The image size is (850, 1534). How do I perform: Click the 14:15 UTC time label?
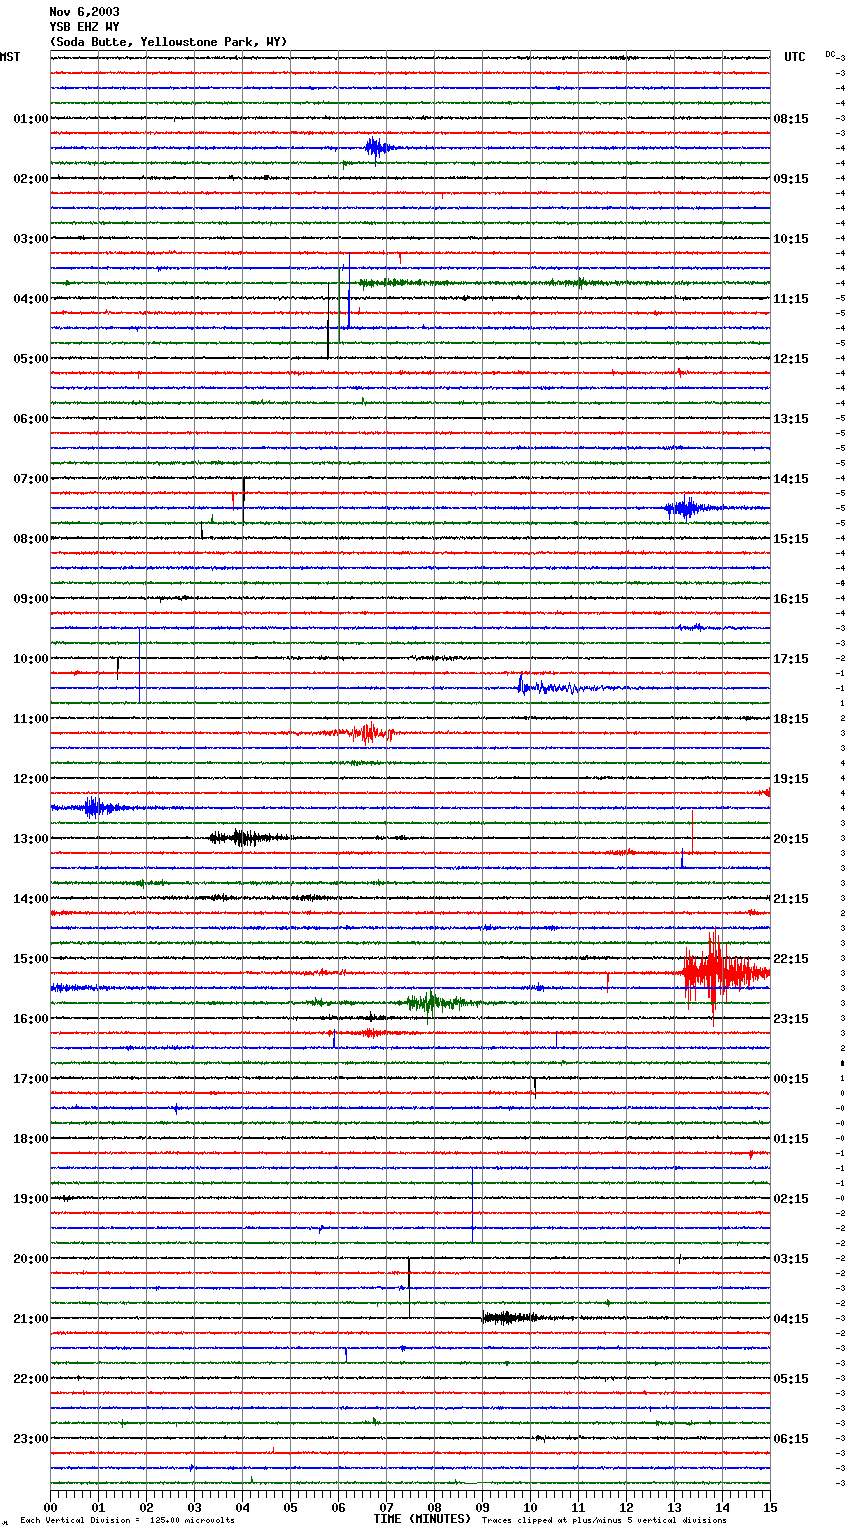pyautogui.click(x=791, y=479)
